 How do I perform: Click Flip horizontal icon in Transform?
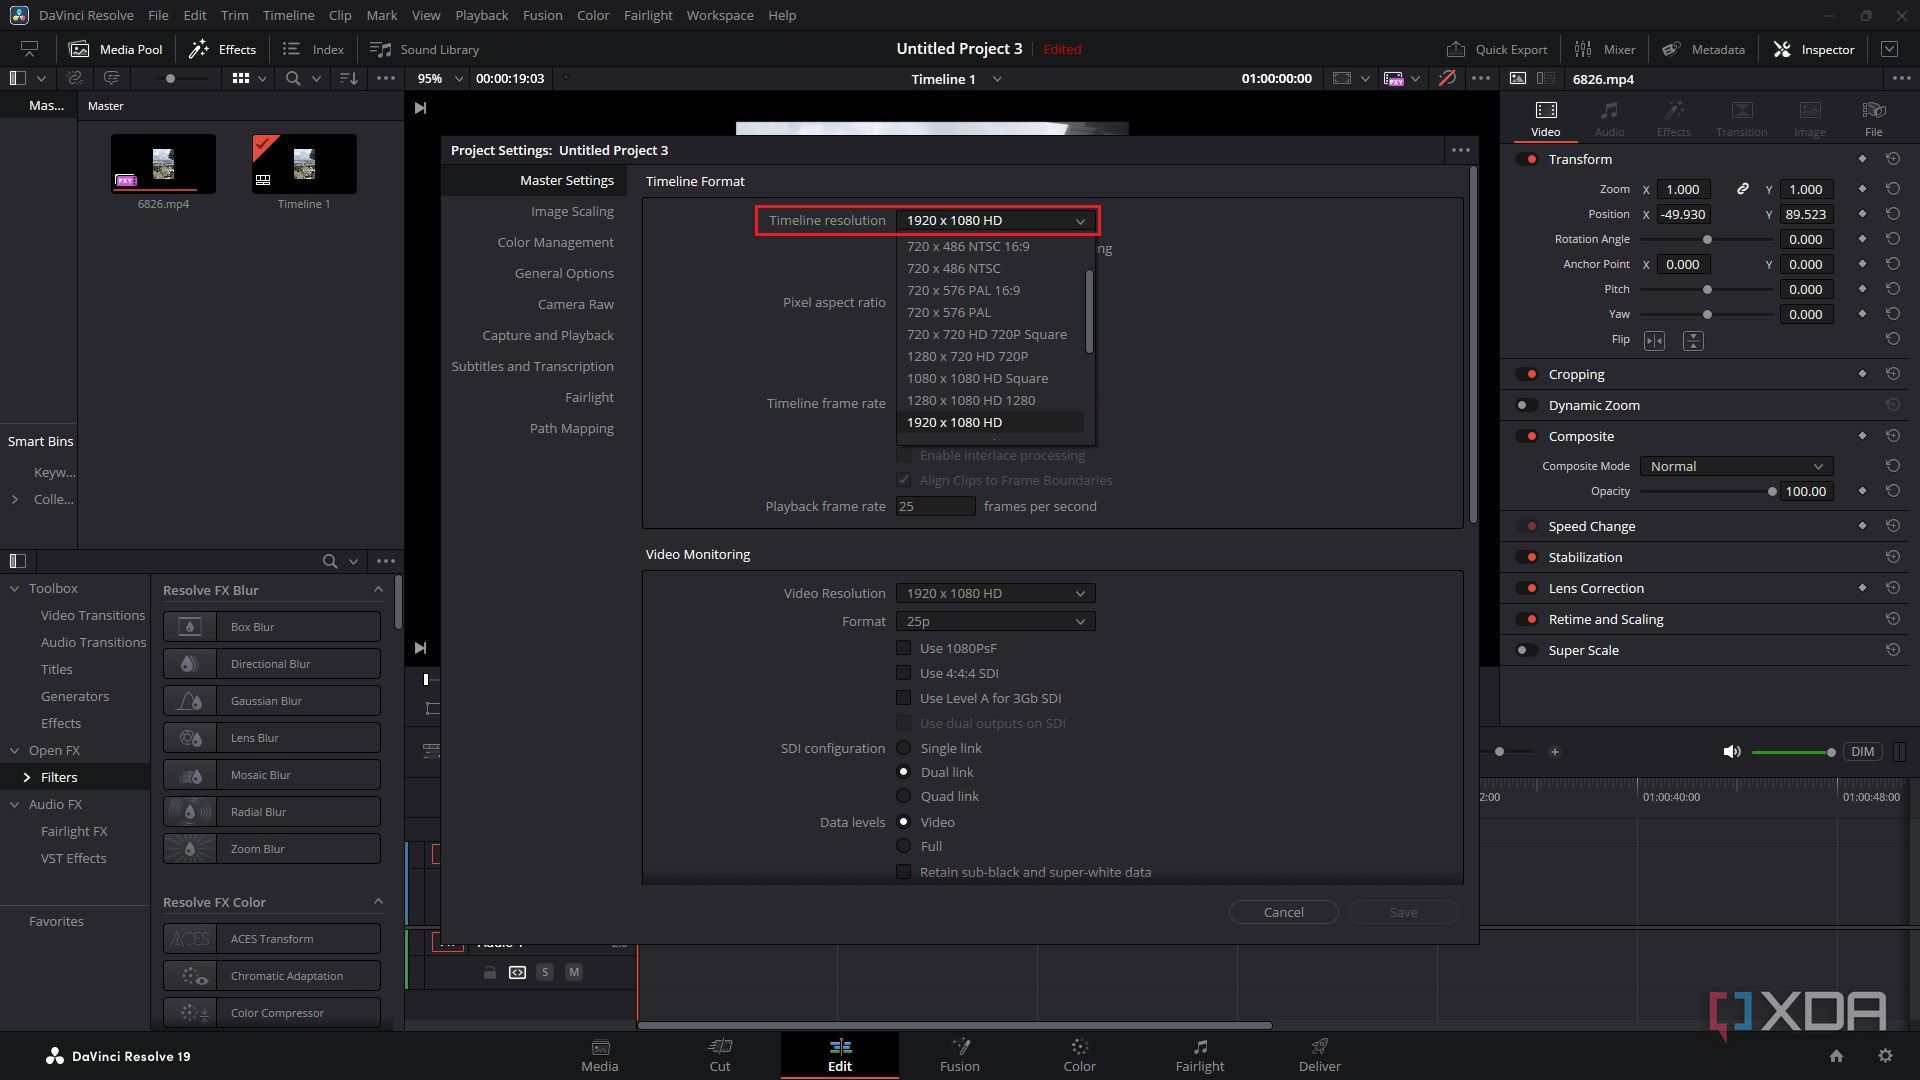click(1654, 341)
